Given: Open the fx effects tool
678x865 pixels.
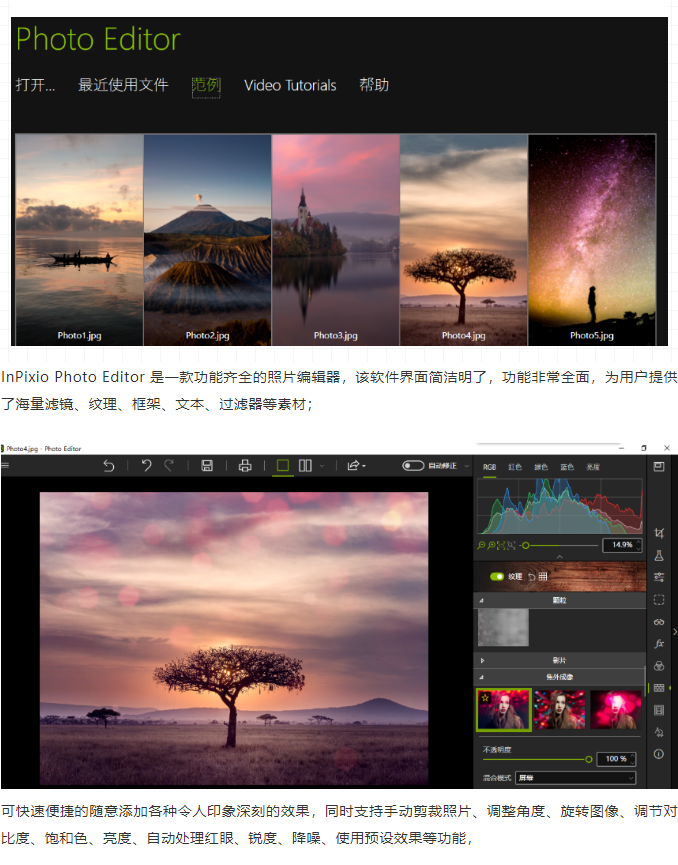Looking at the screenshot, I should pos(659,644).
